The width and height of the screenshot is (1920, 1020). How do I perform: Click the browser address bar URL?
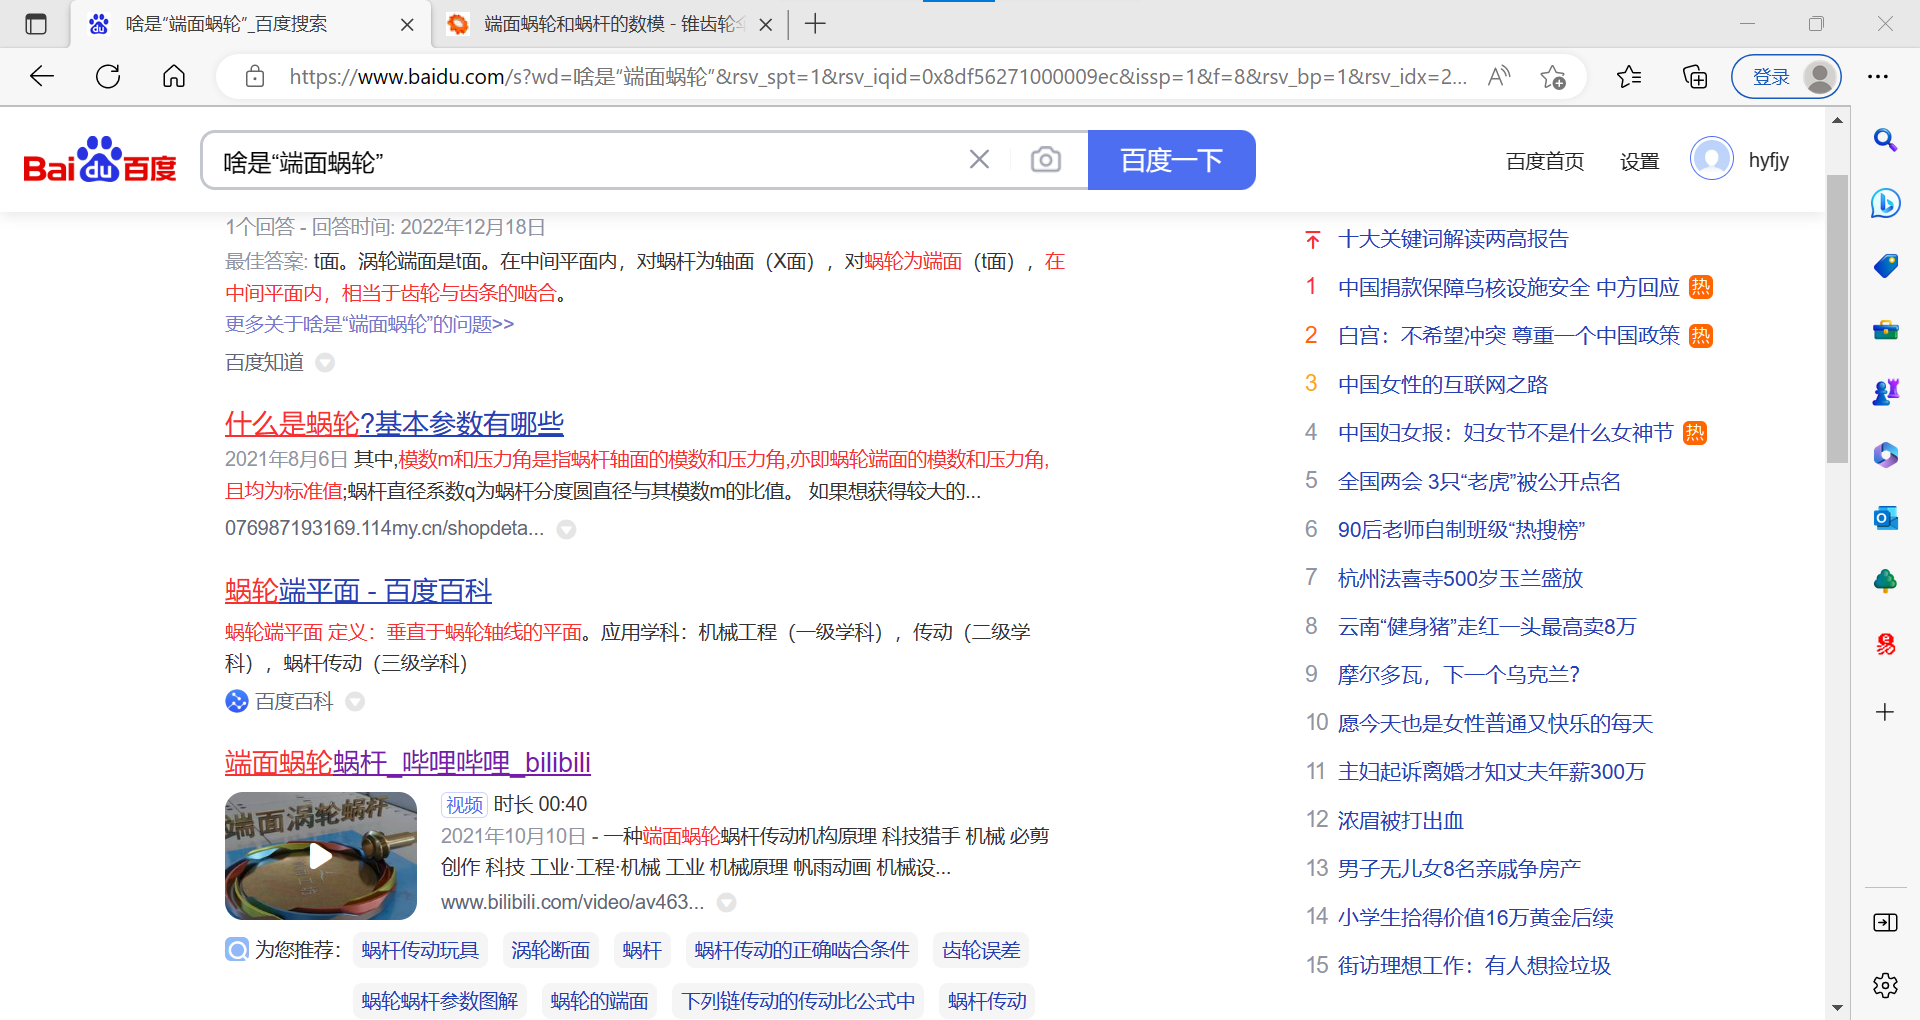point(878,77)
